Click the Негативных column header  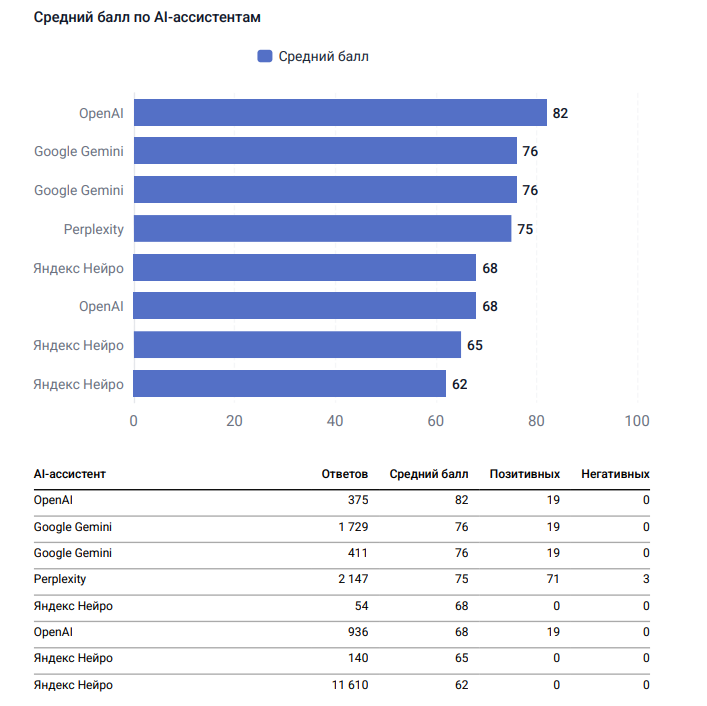615,474
